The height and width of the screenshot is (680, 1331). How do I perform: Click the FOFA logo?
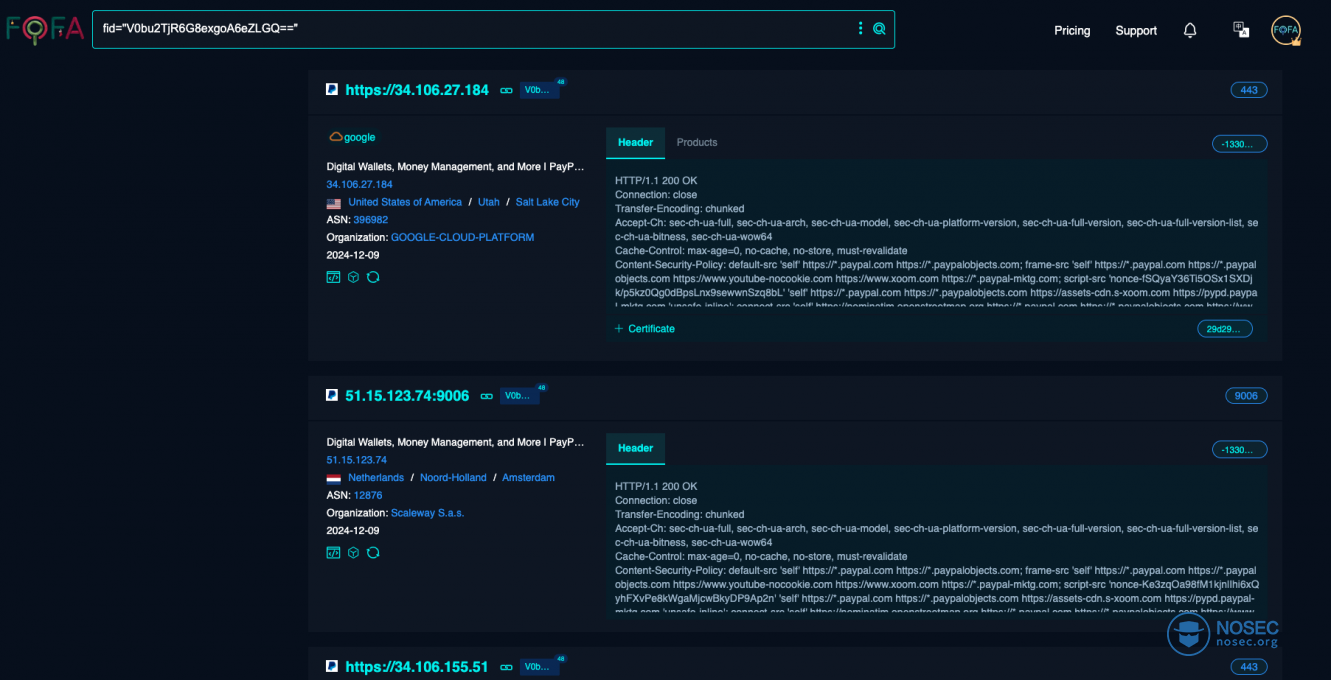pos(45,29)
